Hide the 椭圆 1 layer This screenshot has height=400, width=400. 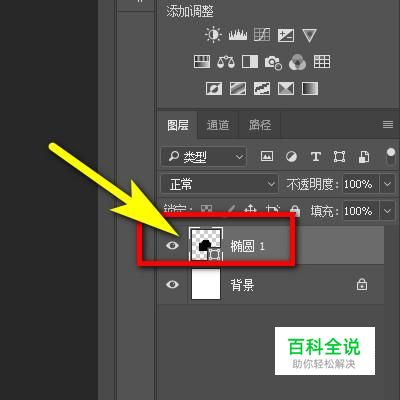coord(172,246)
